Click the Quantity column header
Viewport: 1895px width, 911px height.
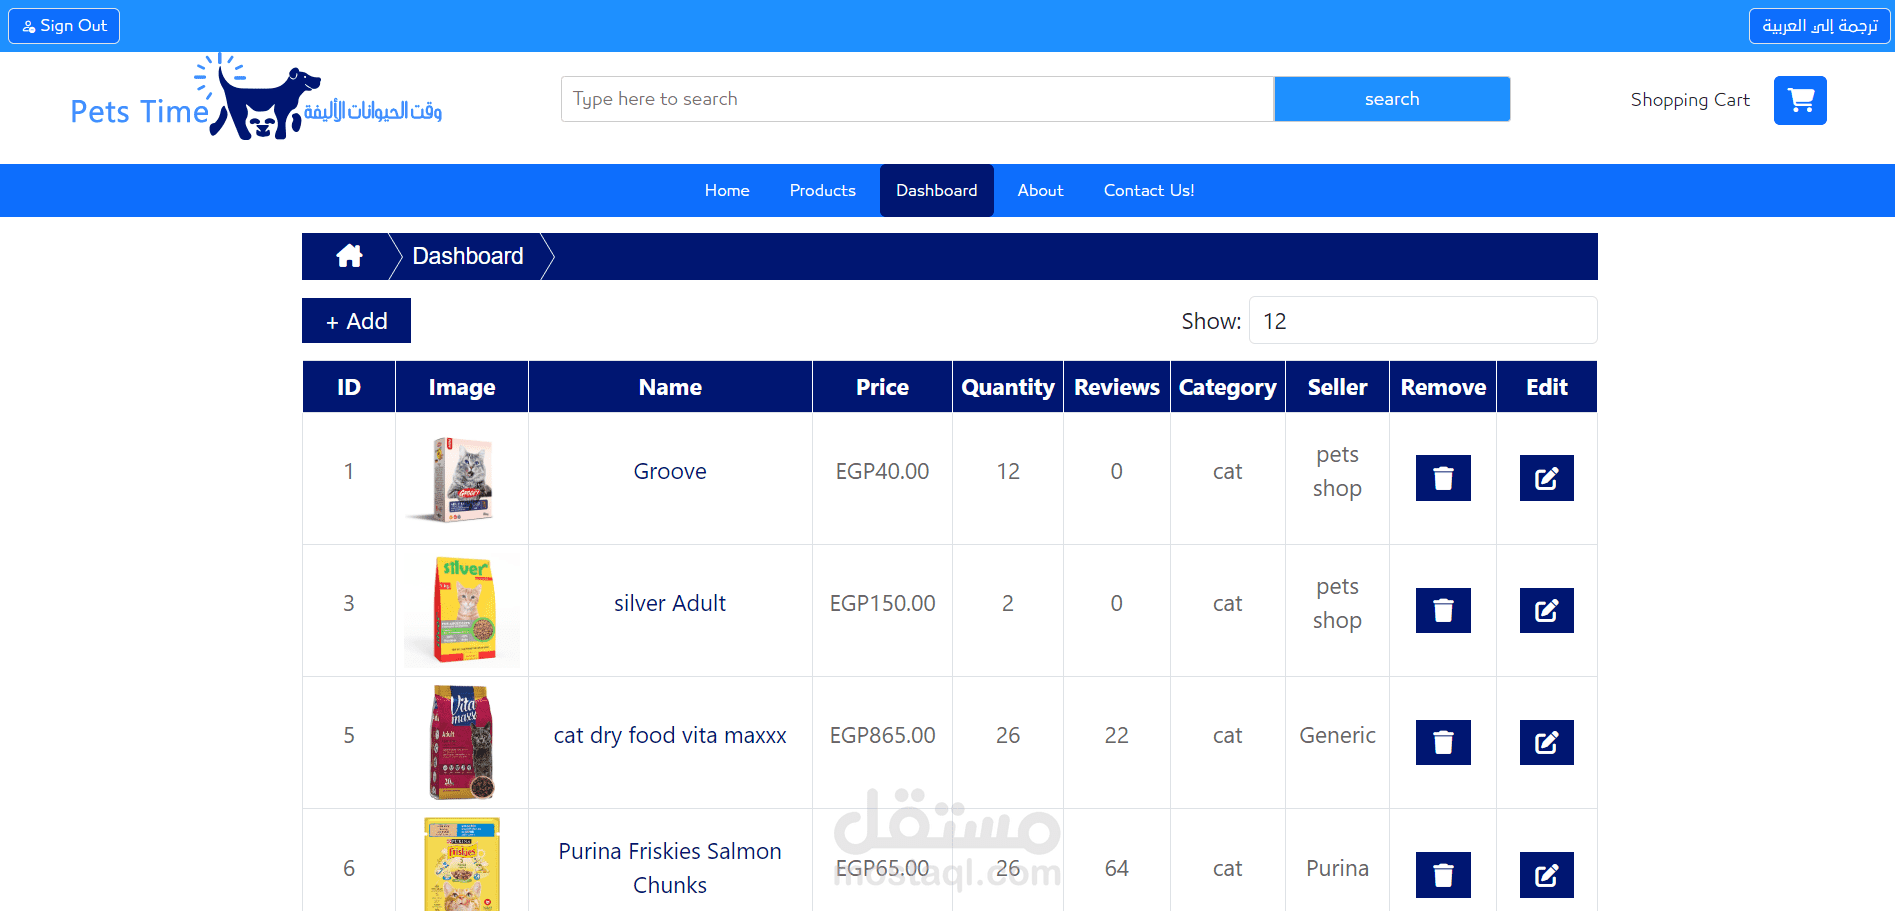tap(1008, 387)
